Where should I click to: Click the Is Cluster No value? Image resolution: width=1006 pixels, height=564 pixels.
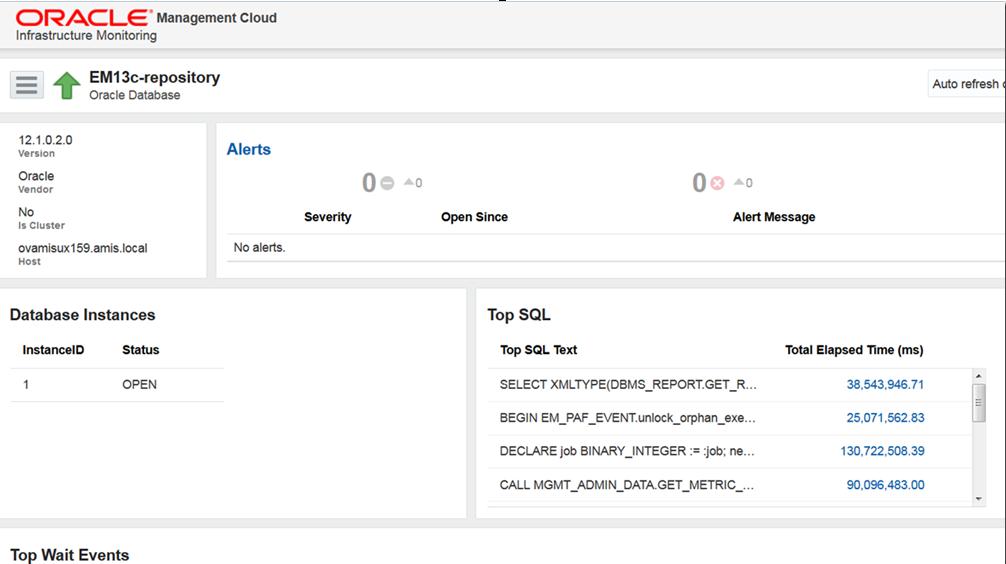[26, 212]
